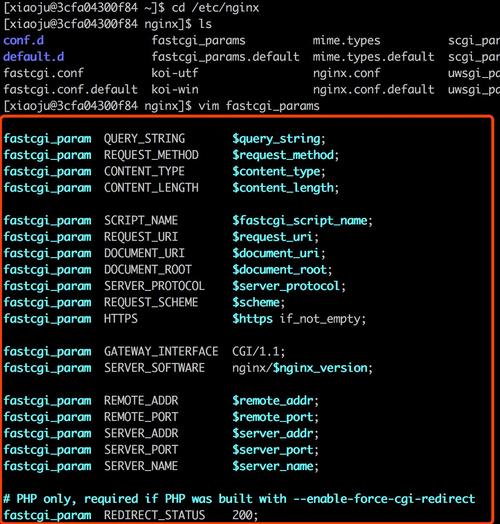Image resolution: width=500 pixels, height=524 pixels.
Task: Click the $document_root variable
Action: coord(280,270)
